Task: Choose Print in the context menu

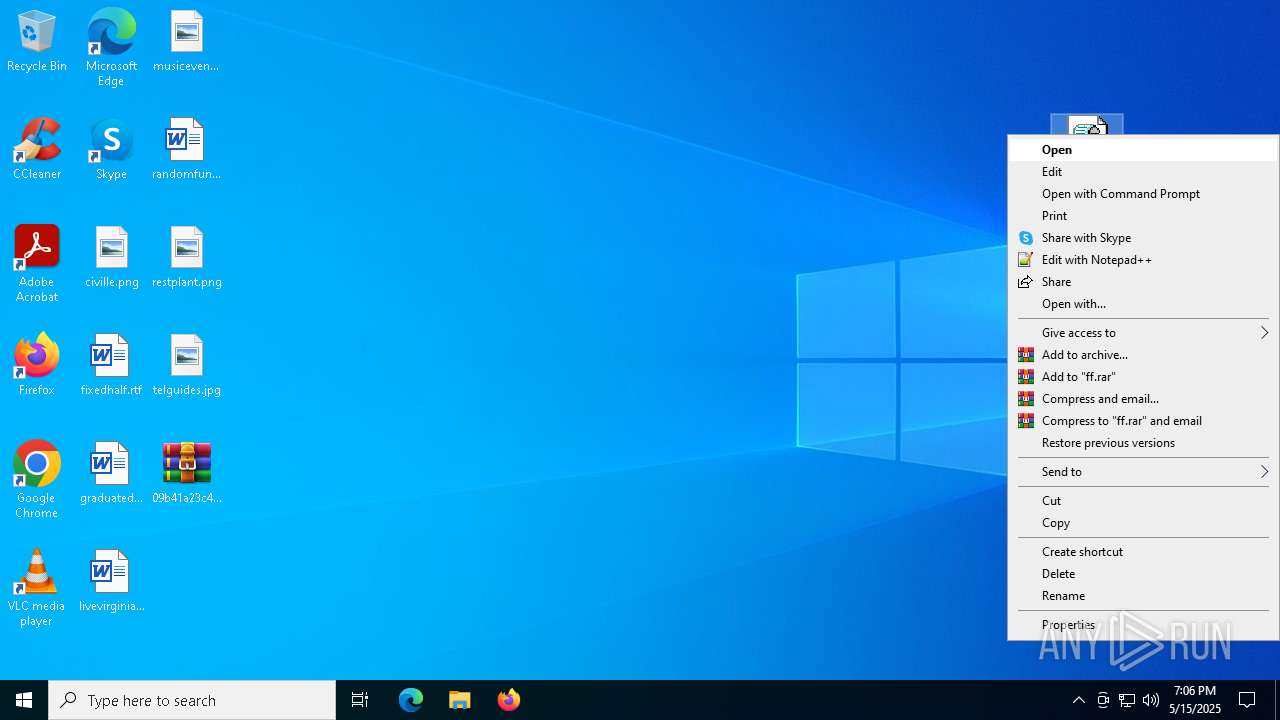Action: tap(1143, 216)
